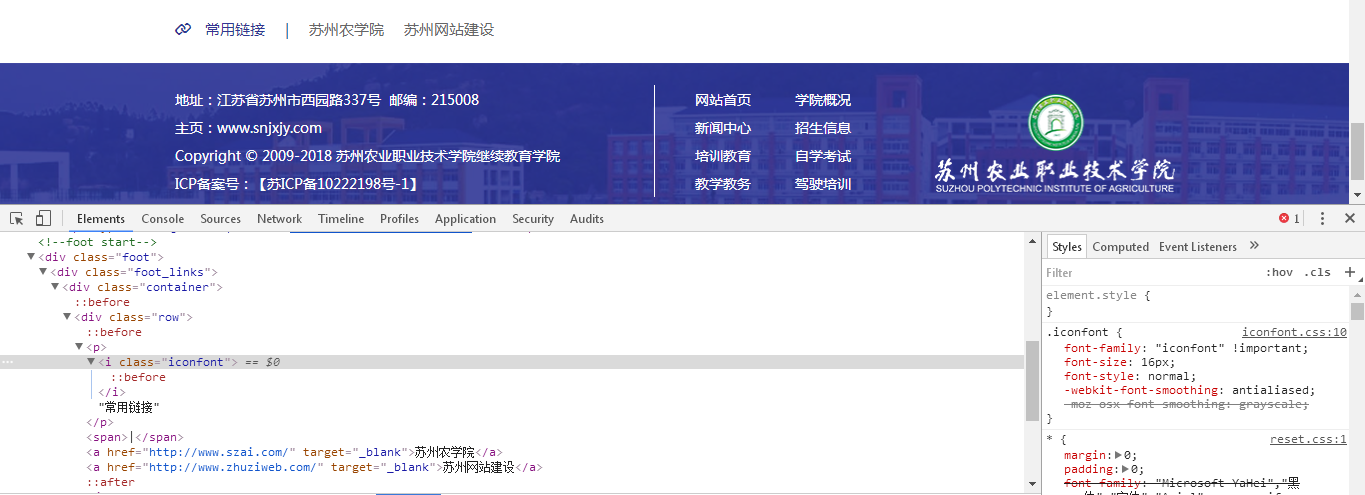Click the chain link icon beside 常用链接
Viewport: 1365px width, 495px height.
point(183,30)
